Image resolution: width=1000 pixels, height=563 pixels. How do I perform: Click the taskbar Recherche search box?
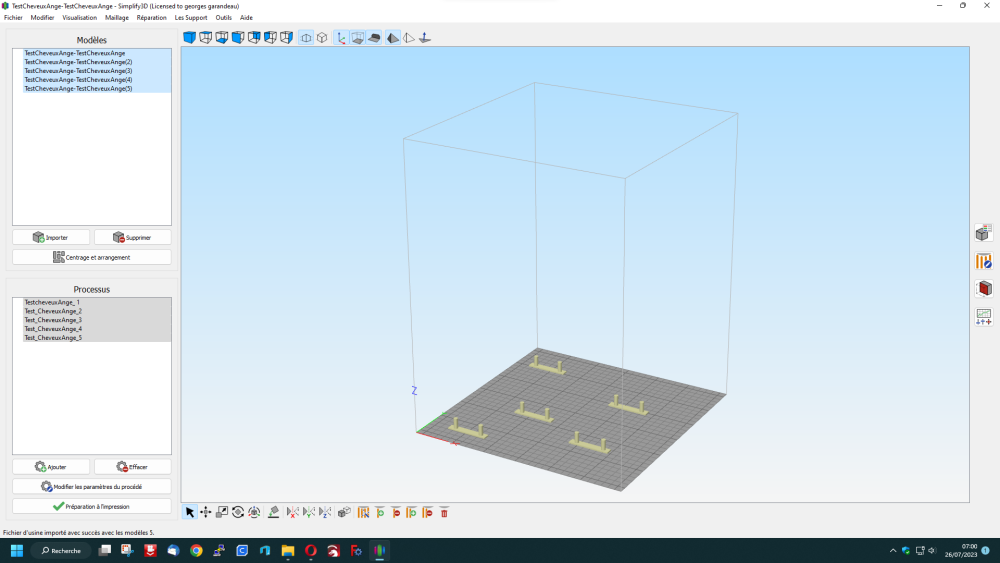(x=61, y=550)
